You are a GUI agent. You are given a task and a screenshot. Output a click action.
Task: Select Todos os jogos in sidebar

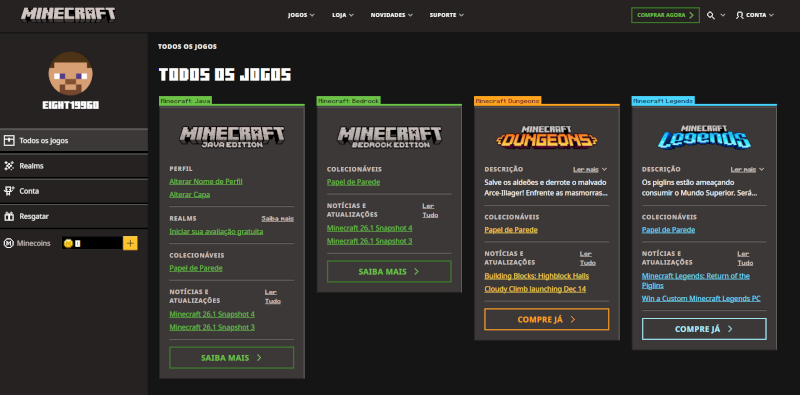coord(74,140)
